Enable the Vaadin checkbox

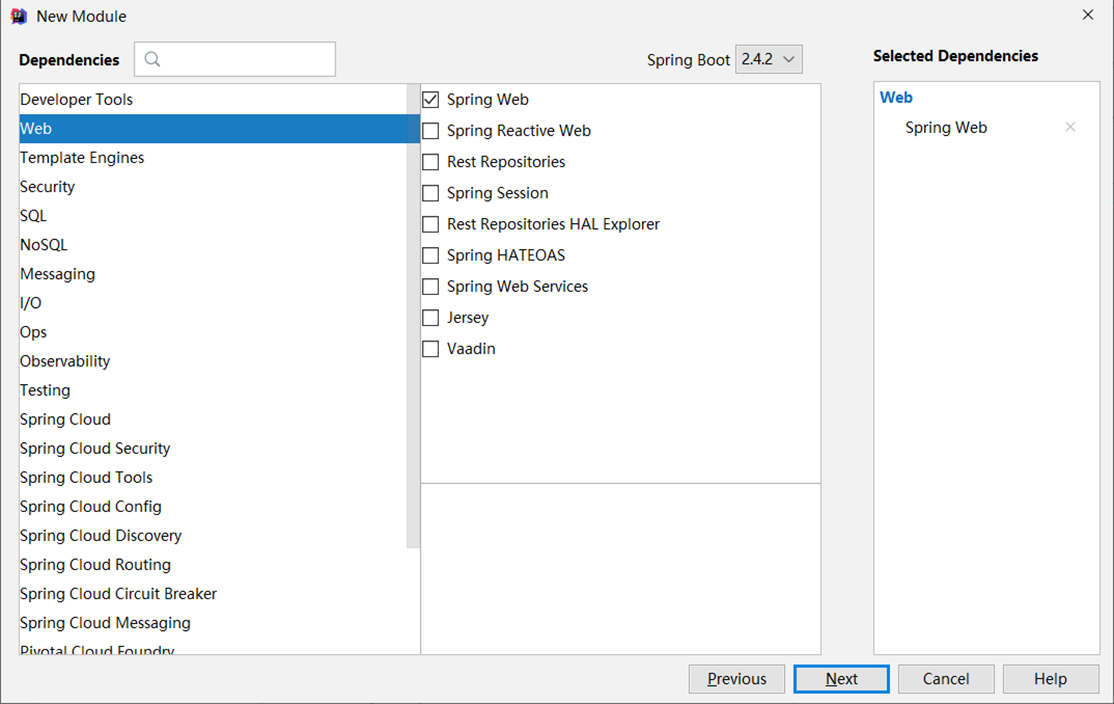pyautogui.click(x=431, y=349)
